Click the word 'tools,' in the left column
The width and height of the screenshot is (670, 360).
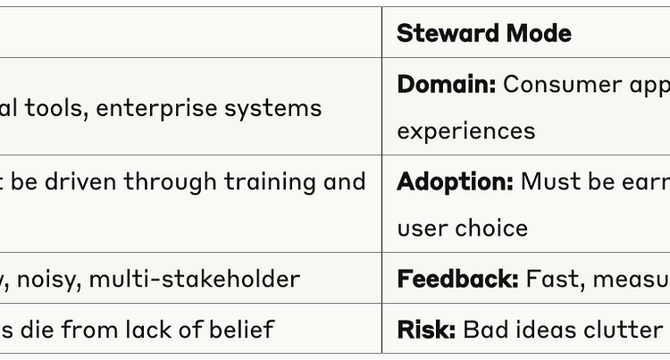click(56, 108)
